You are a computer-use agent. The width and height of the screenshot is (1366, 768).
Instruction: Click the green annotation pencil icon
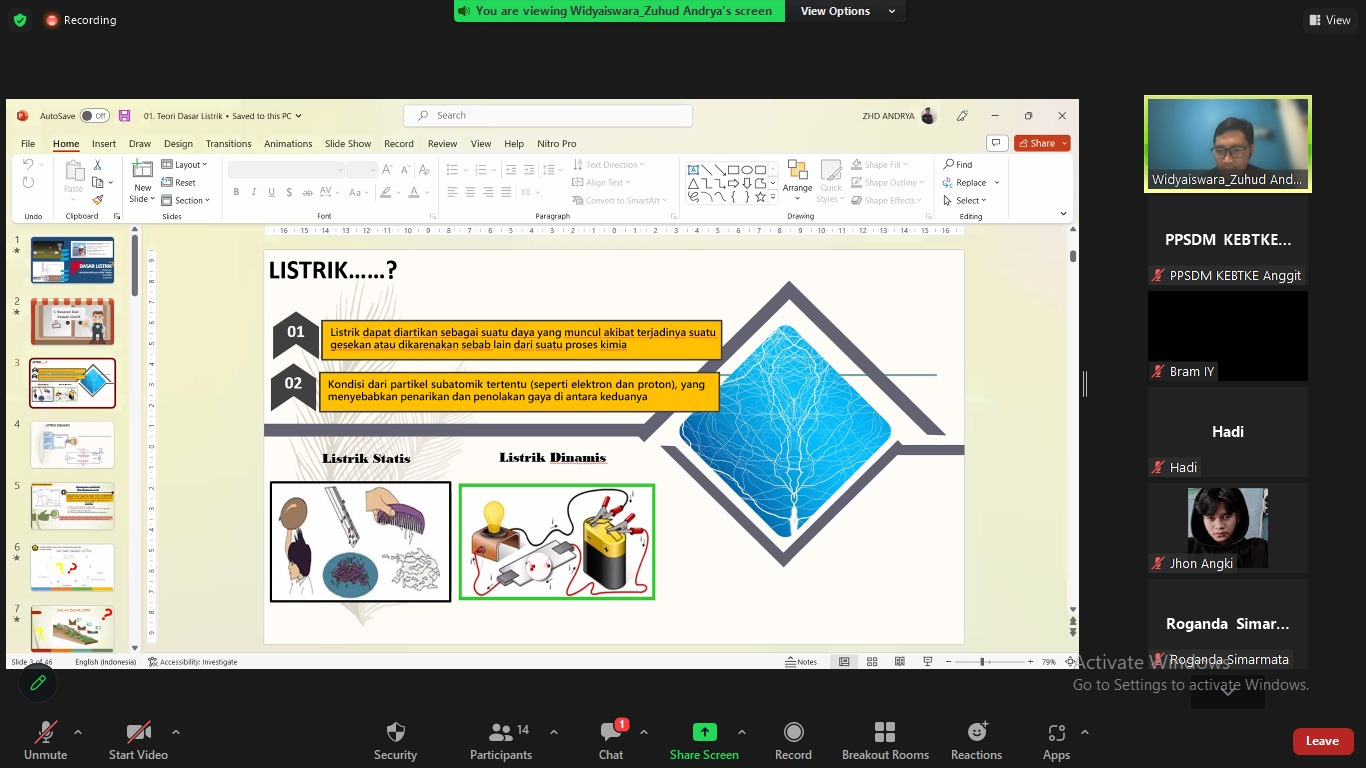pos(38,683)
